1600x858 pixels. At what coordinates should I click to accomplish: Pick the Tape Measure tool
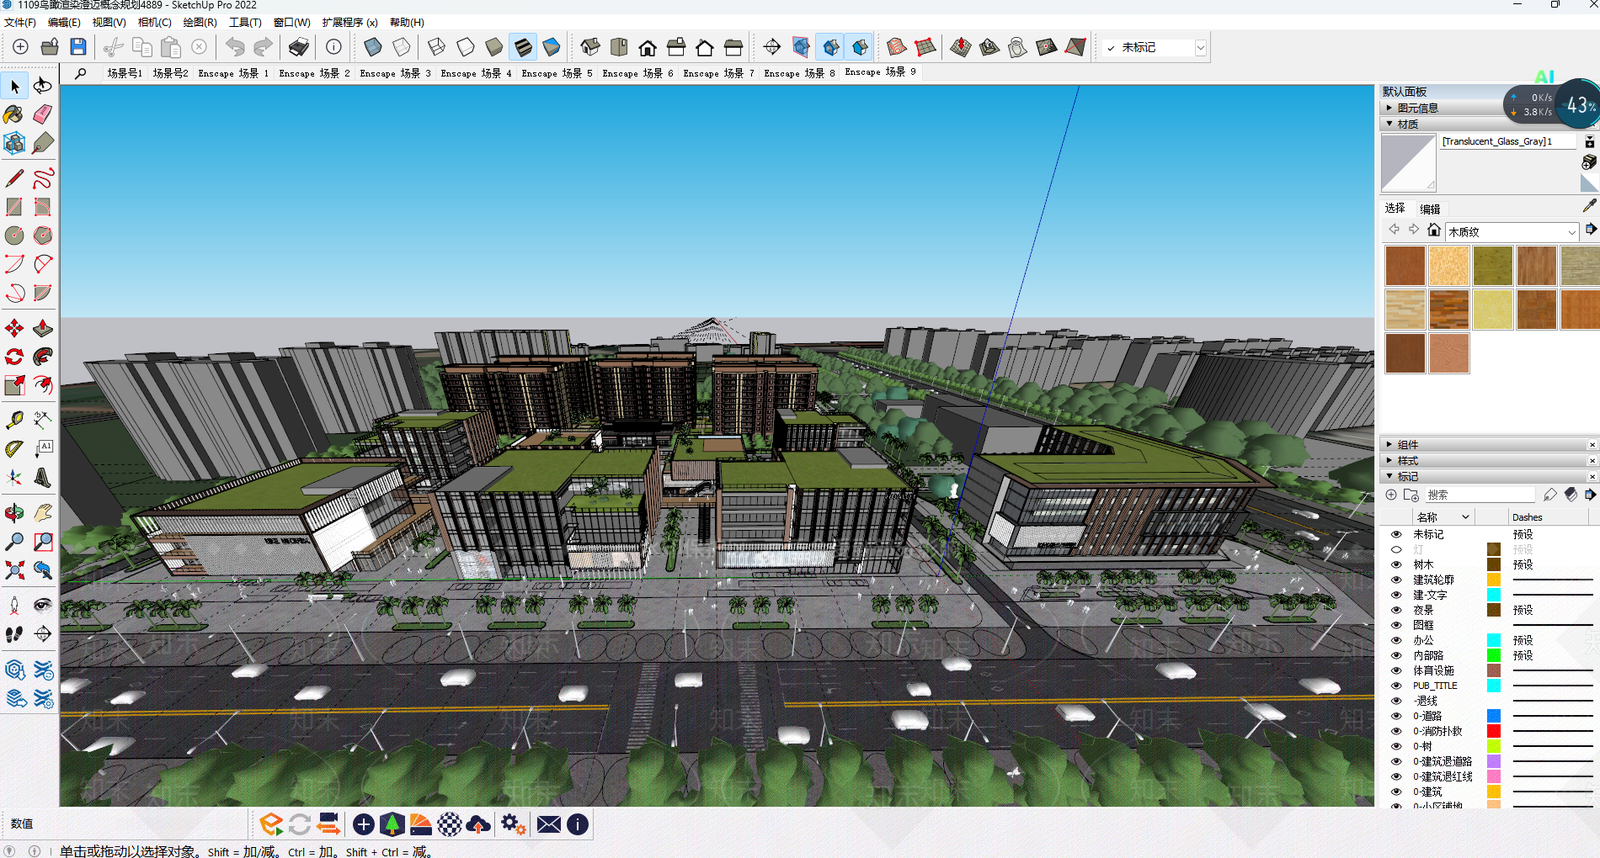[15, 420]
